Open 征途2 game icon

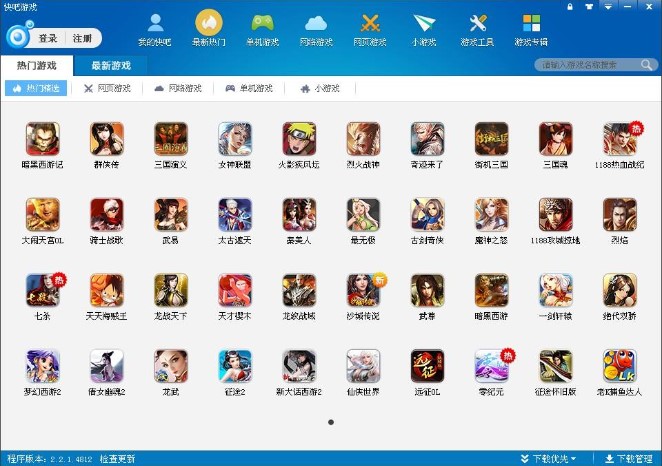[235, 366]
